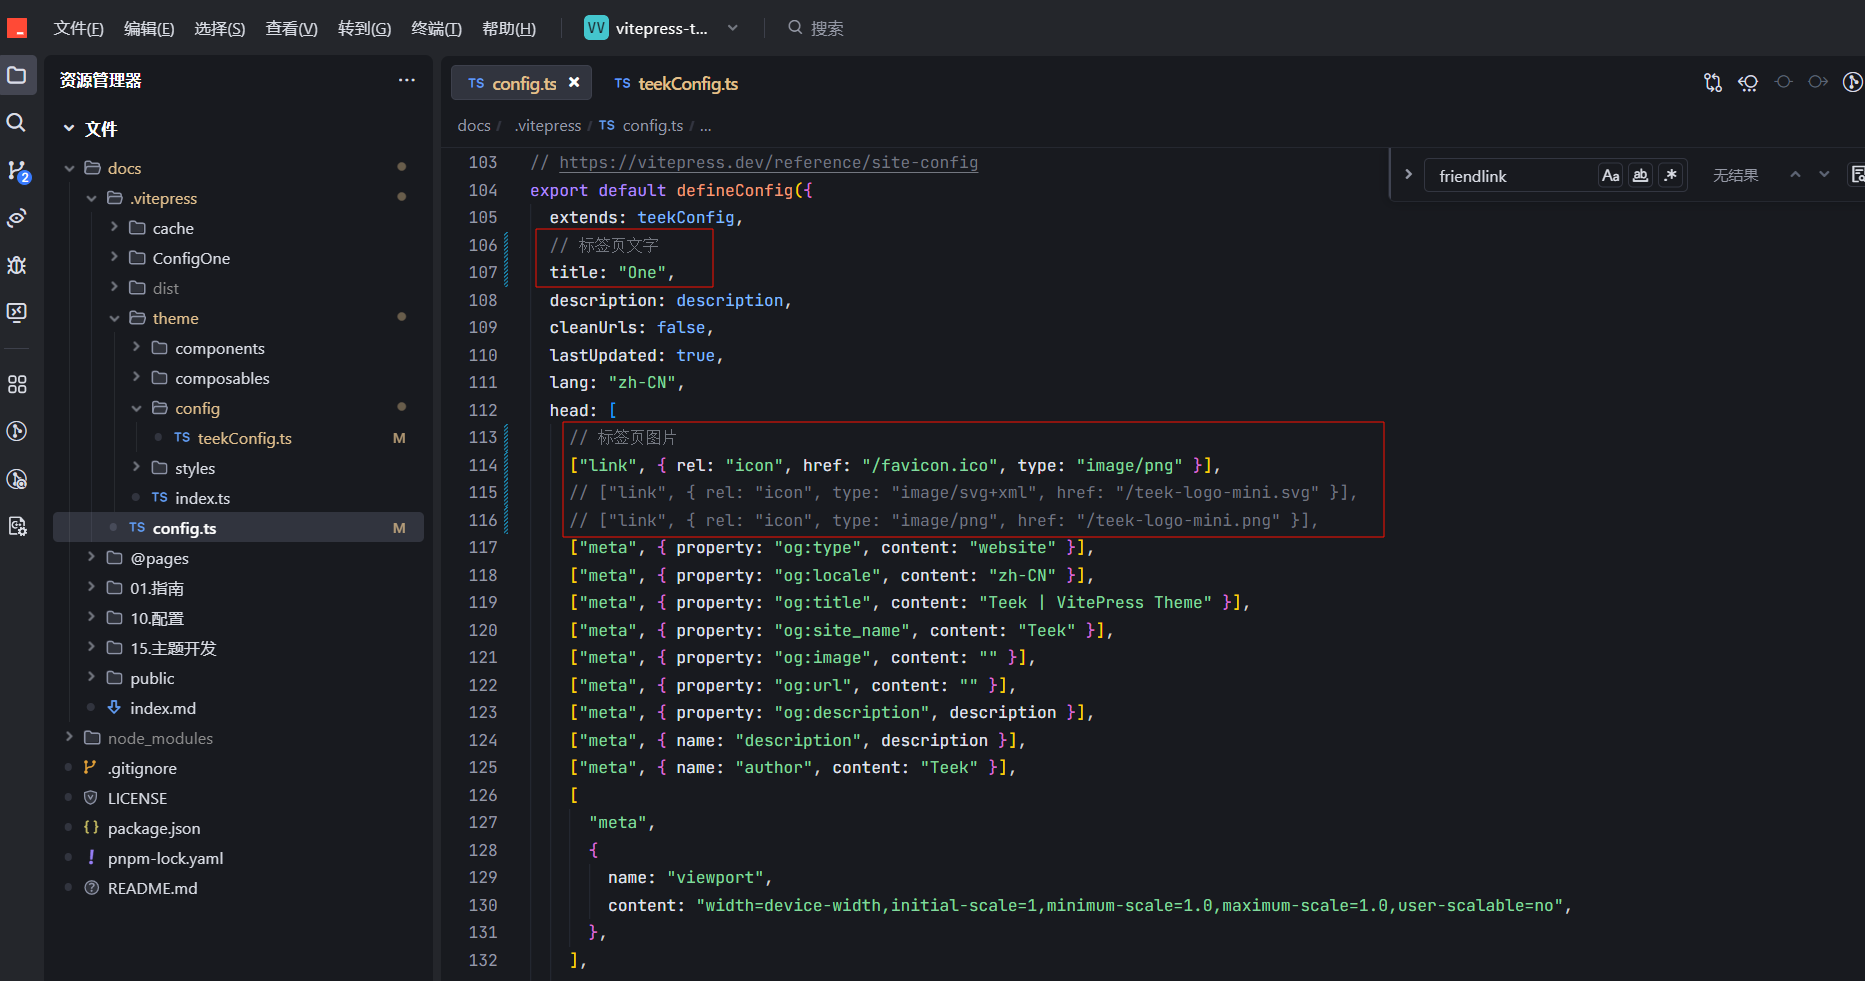The image size is (1865, 981).
Task: Open the 文件(F) menu
Action: (x=78, y=28)
